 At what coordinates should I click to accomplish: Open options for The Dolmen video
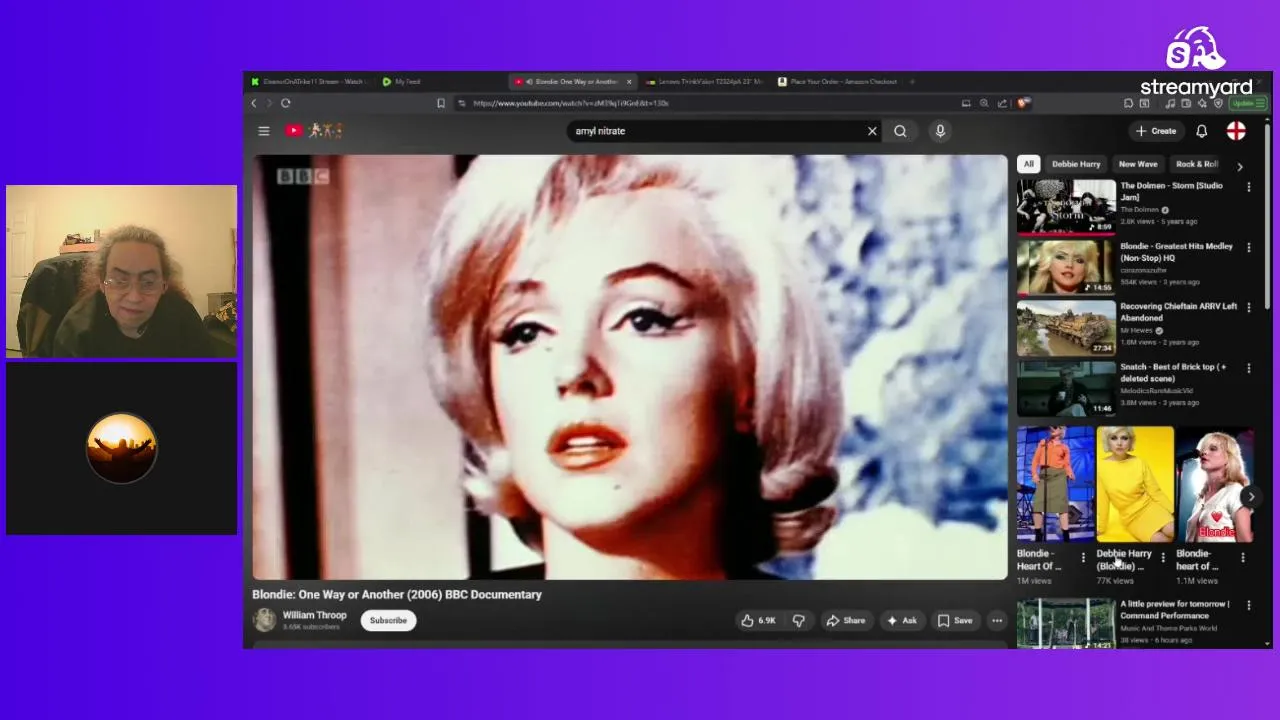(1248, 187)
